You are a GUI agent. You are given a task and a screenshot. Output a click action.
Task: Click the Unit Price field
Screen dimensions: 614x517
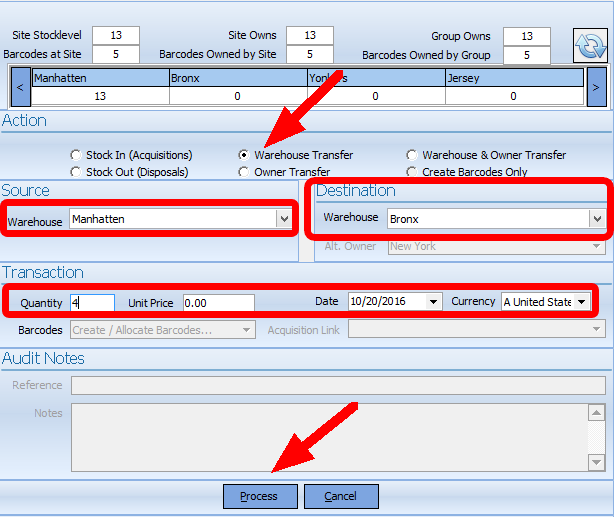click(x=218, y=302)
